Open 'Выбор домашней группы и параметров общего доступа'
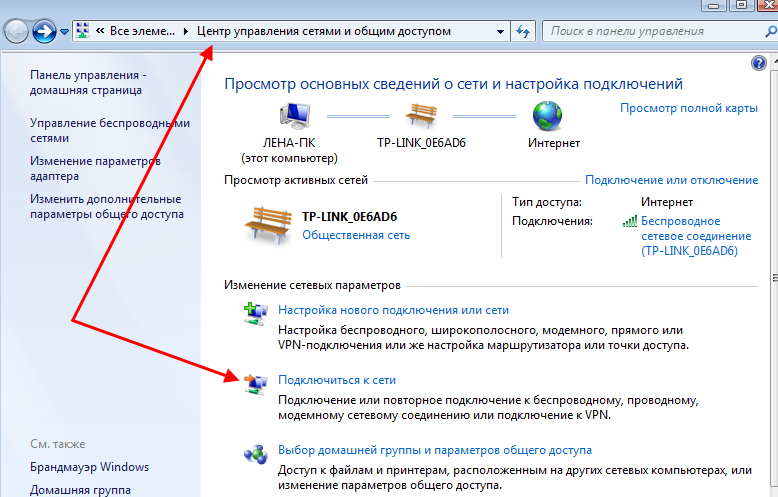 coord(435,450)
